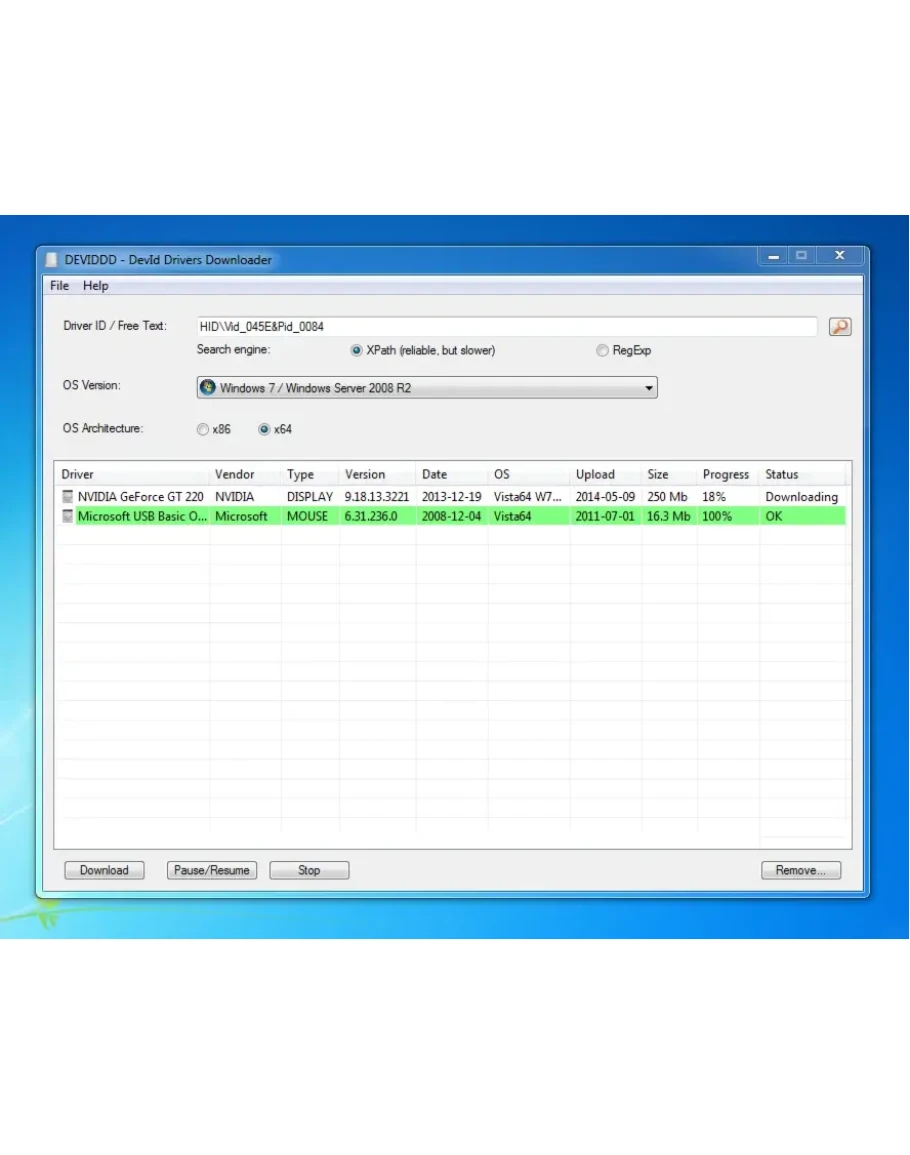Sort the list by Vendor column header
Viewport: 910px width, 1155px height.
(235, 475)
